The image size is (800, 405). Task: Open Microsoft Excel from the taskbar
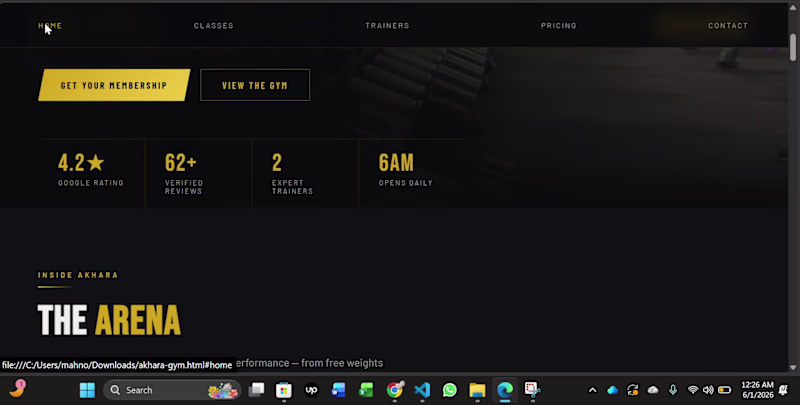click(x=366, y=390)
